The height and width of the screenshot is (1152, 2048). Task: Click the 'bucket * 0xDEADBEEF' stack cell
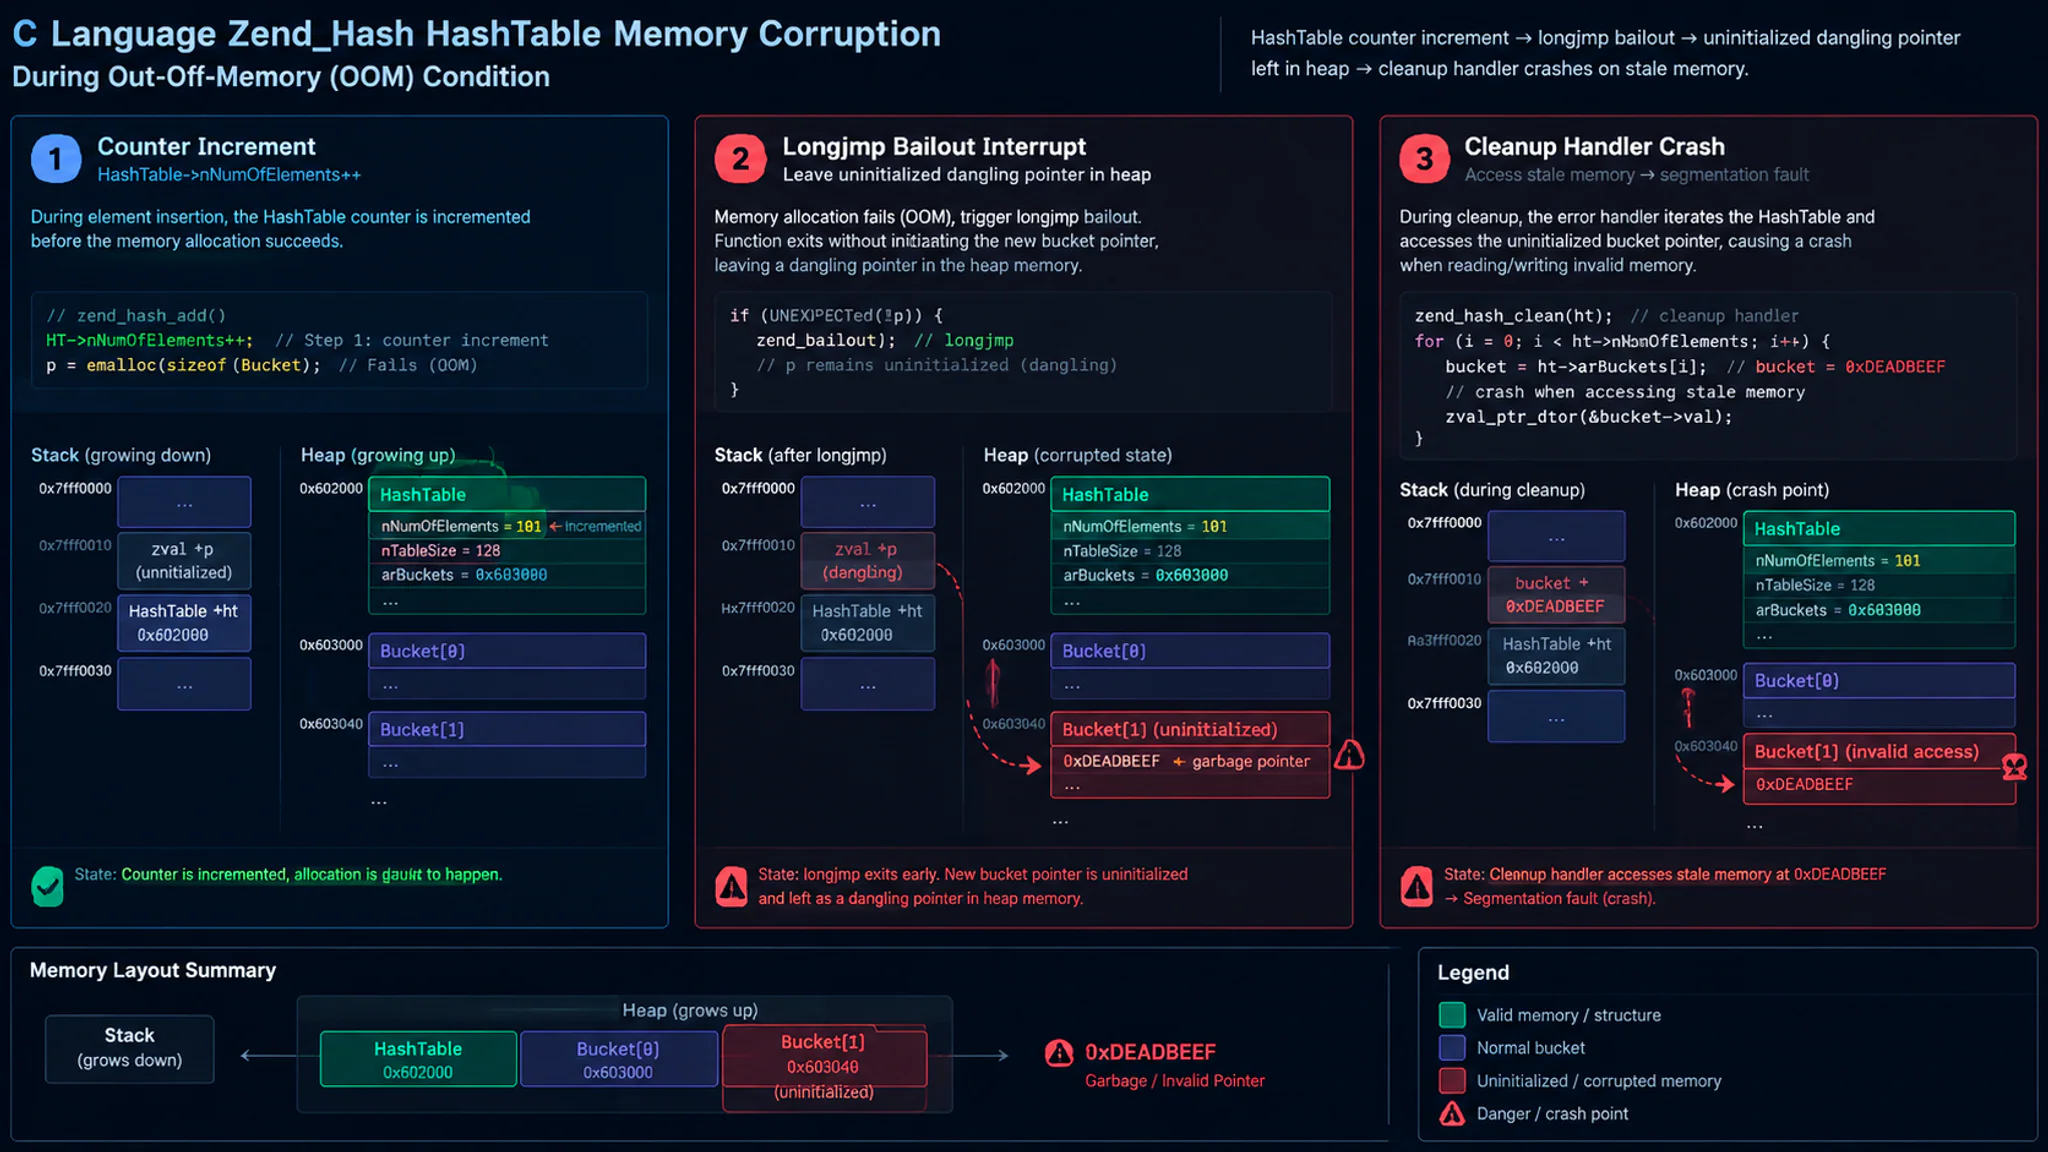[x=1556, y=595]
